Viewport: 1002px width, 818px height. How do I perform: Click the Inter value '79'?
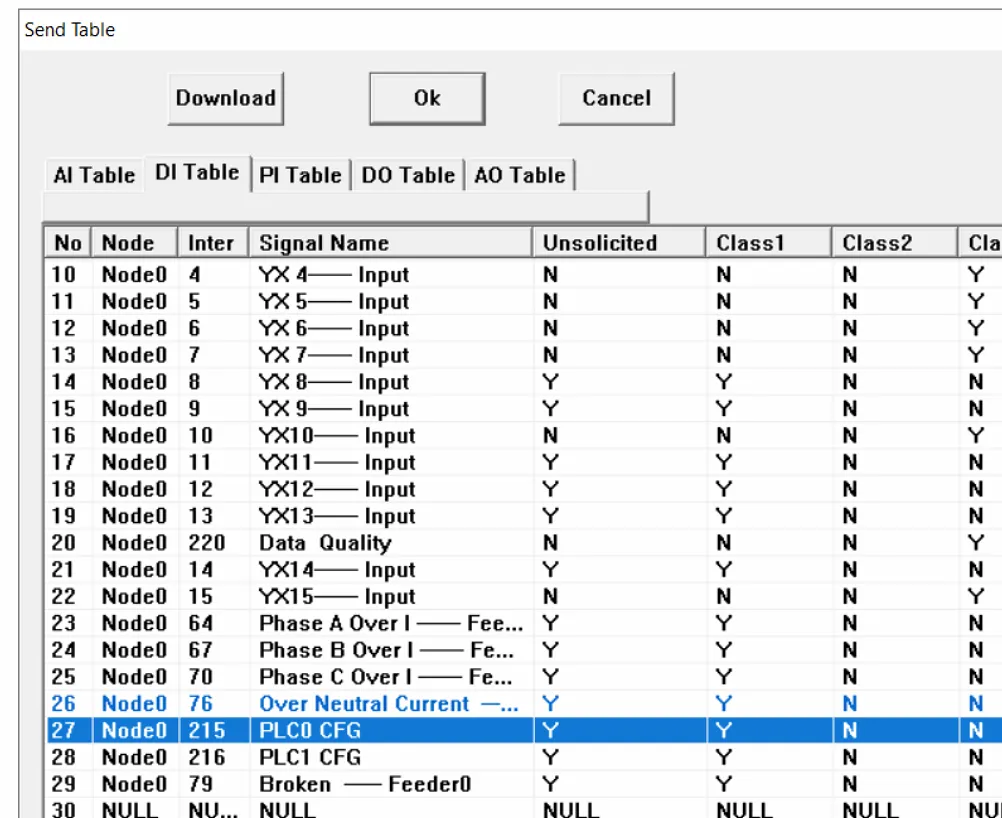[201, 785]
